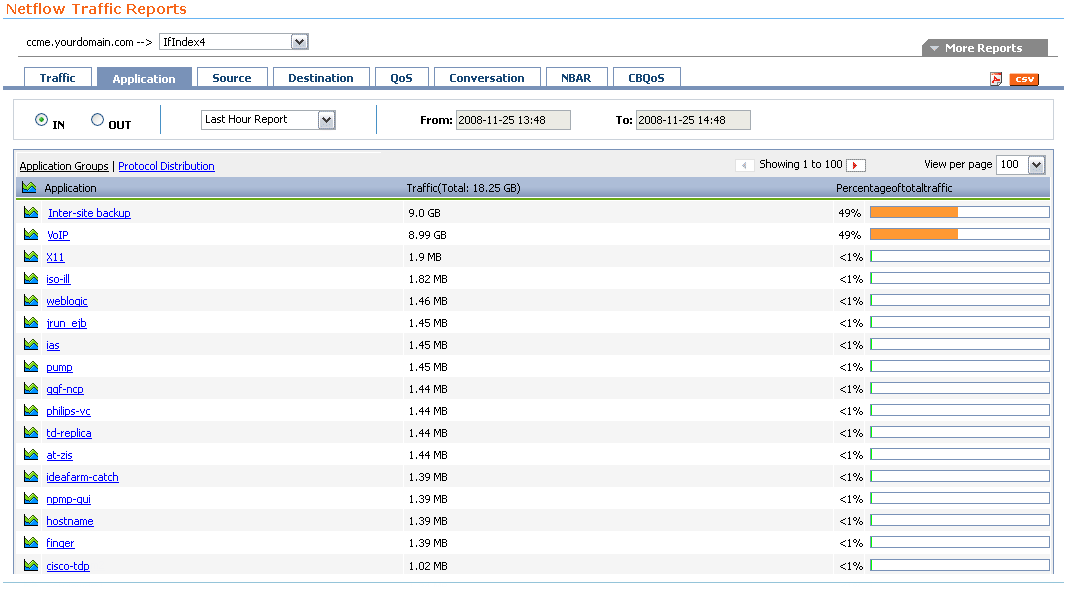Switch to the Conversation tab

point(487,78)
